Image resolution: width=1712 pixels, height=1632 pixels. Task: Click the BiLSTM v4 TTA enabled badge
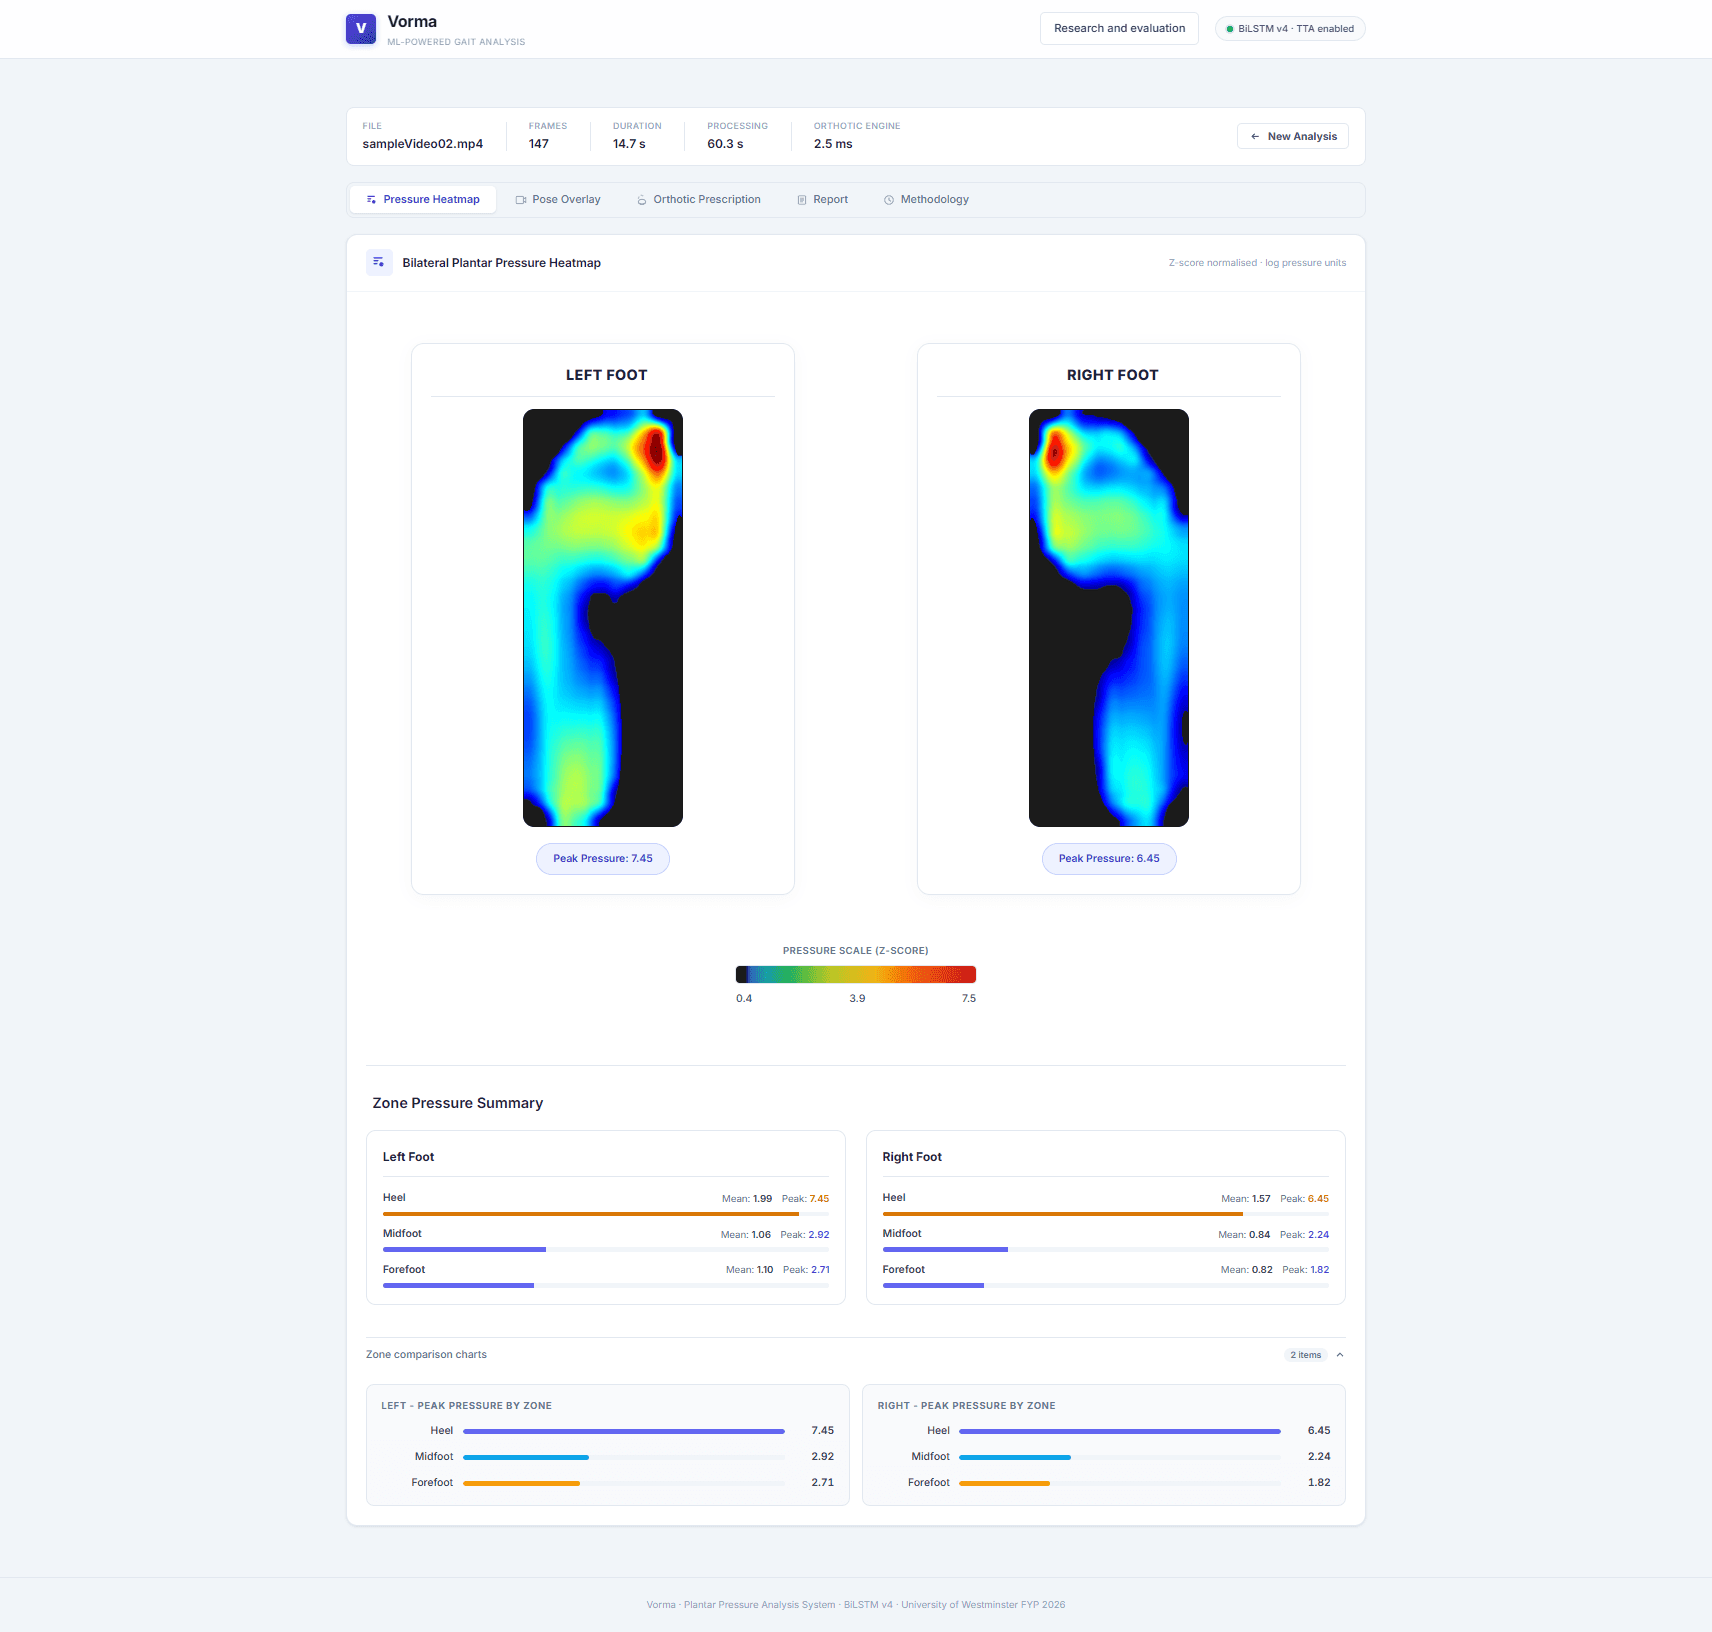[1290, 29]
